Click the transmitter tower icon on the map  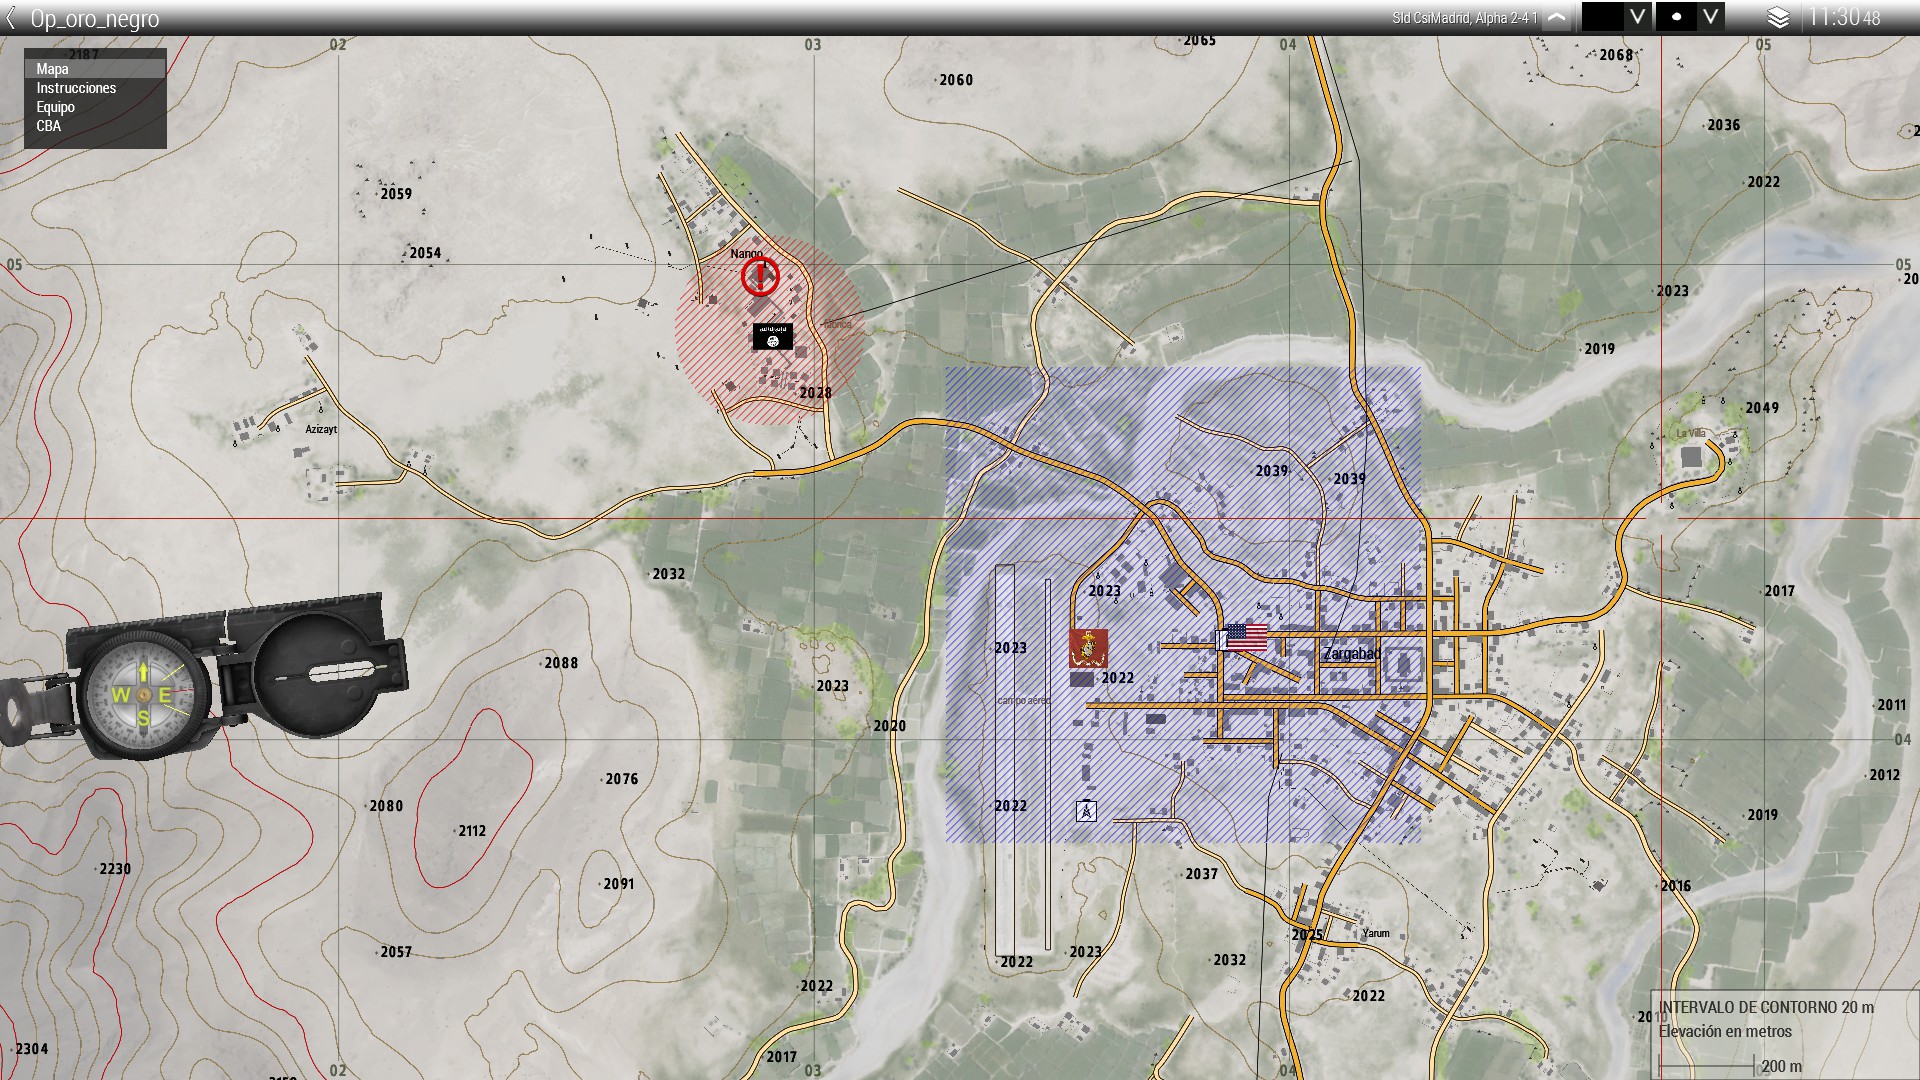coord(1086,811)
